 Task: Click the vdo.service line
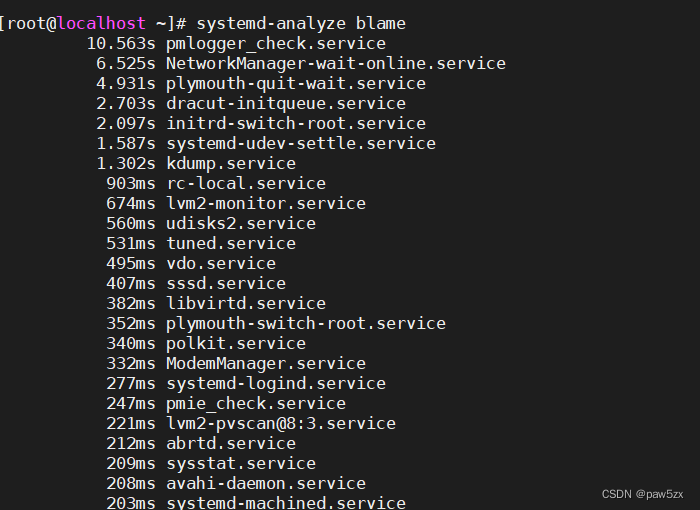point(220,263)
